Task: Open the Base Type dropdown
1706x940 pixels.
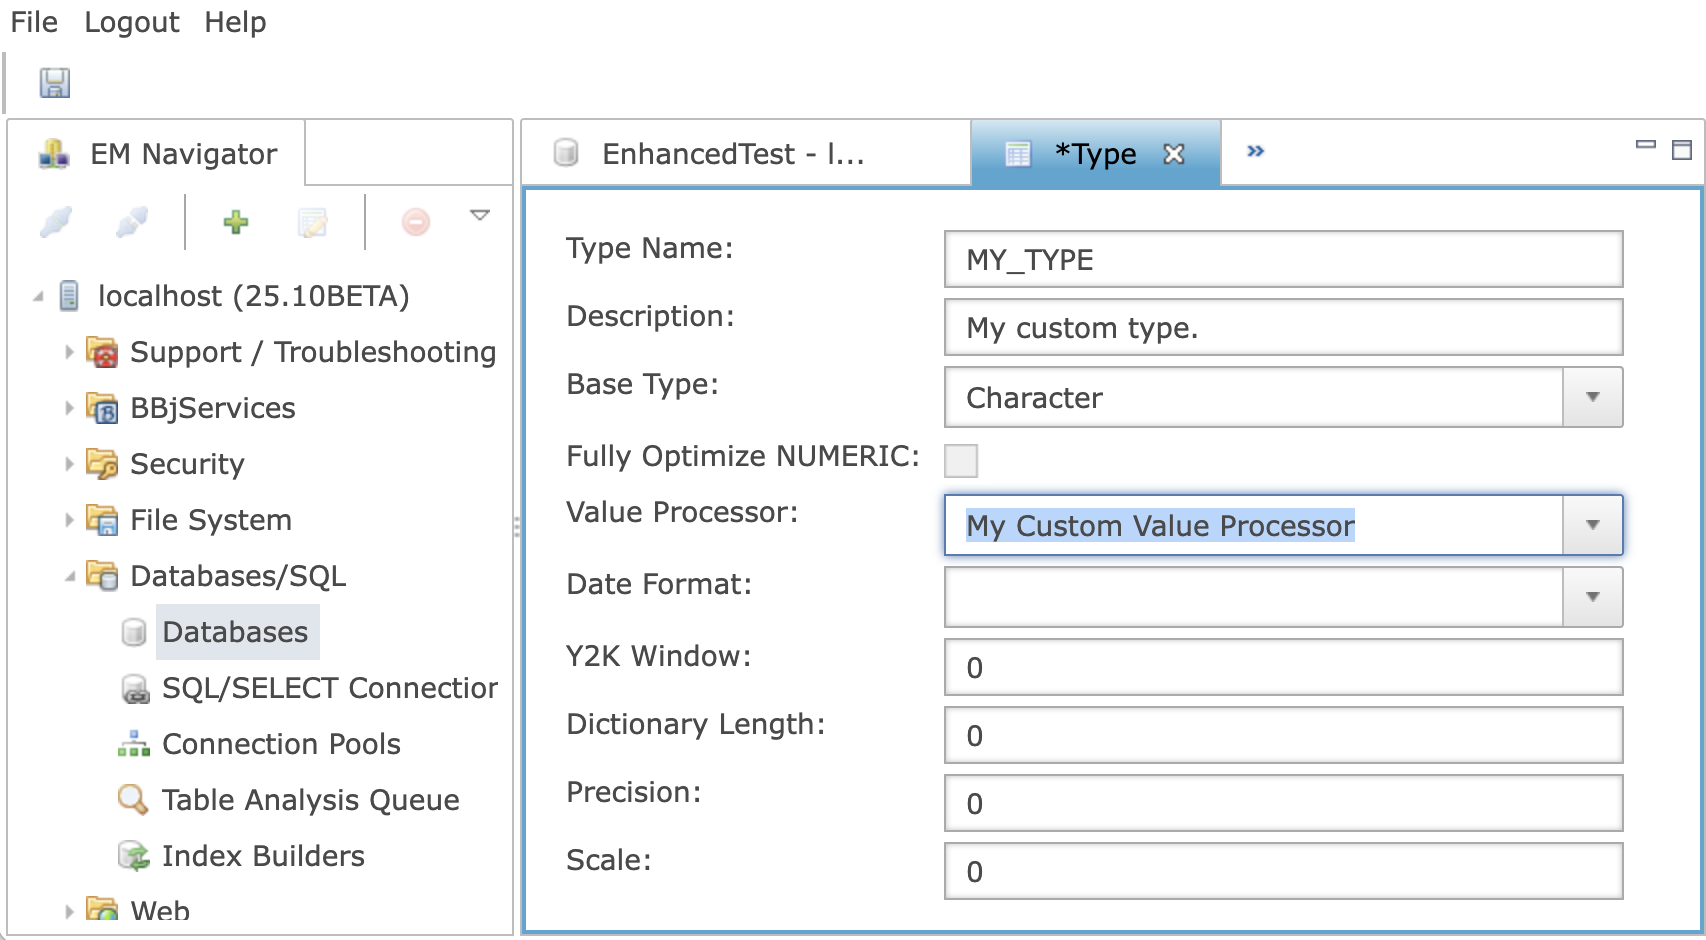Action: click(1592, 397)
